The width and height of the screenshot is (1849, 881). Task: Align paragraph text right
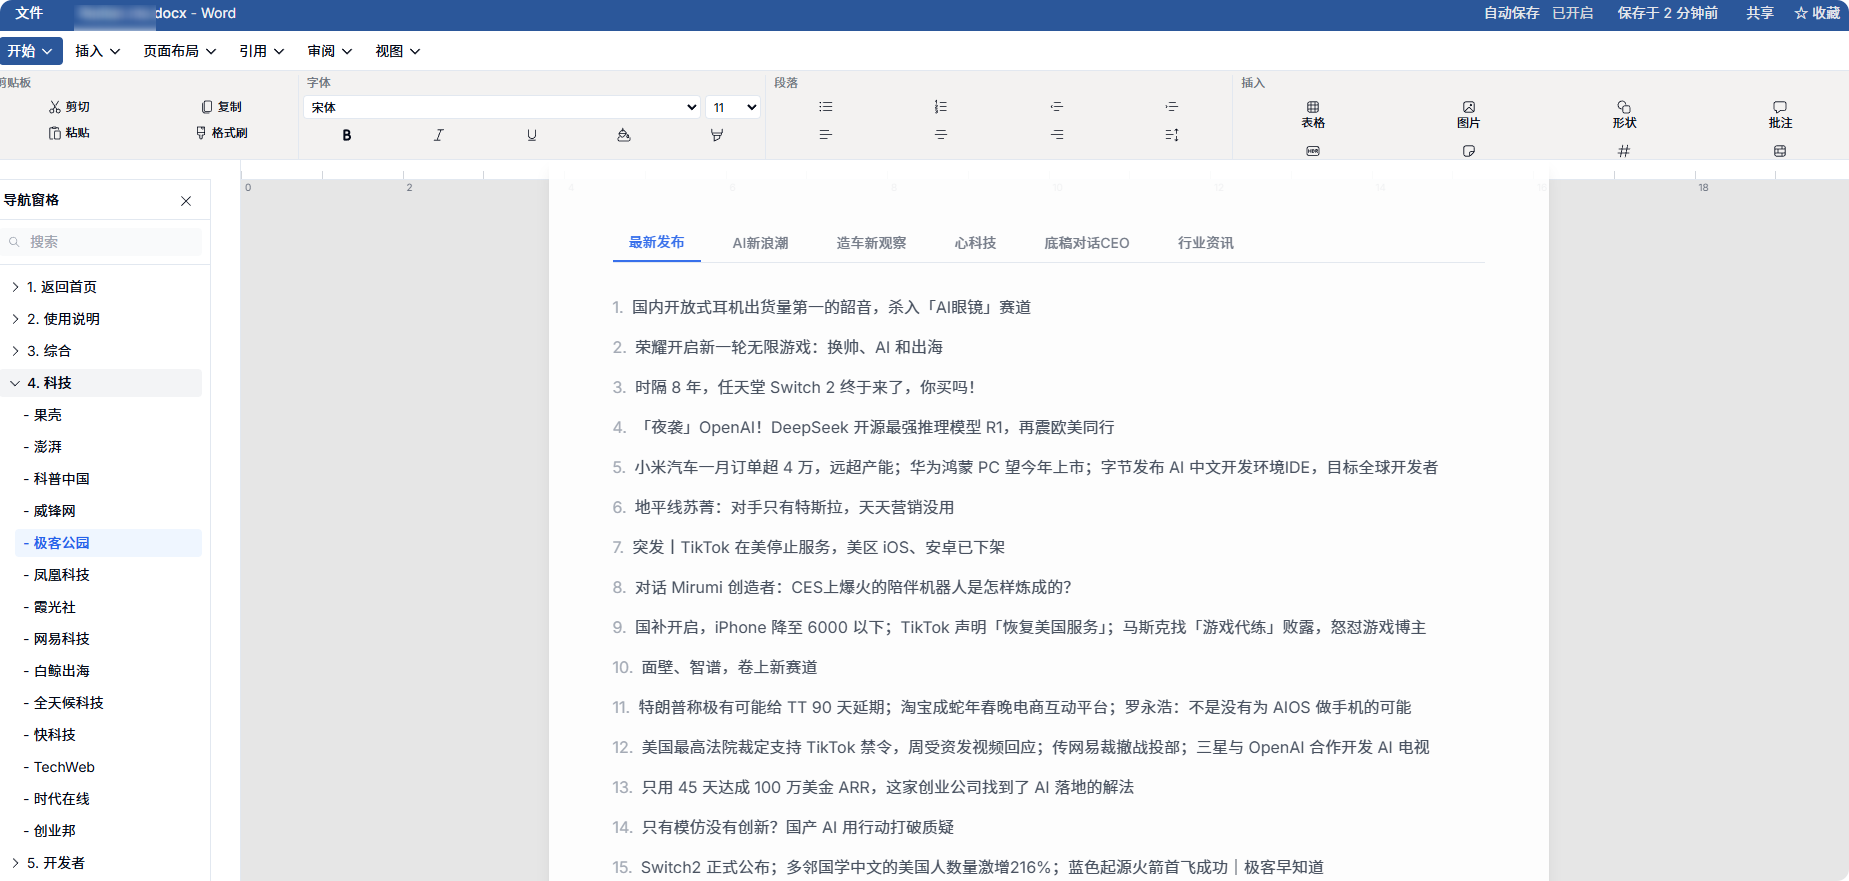point(1057,135)
